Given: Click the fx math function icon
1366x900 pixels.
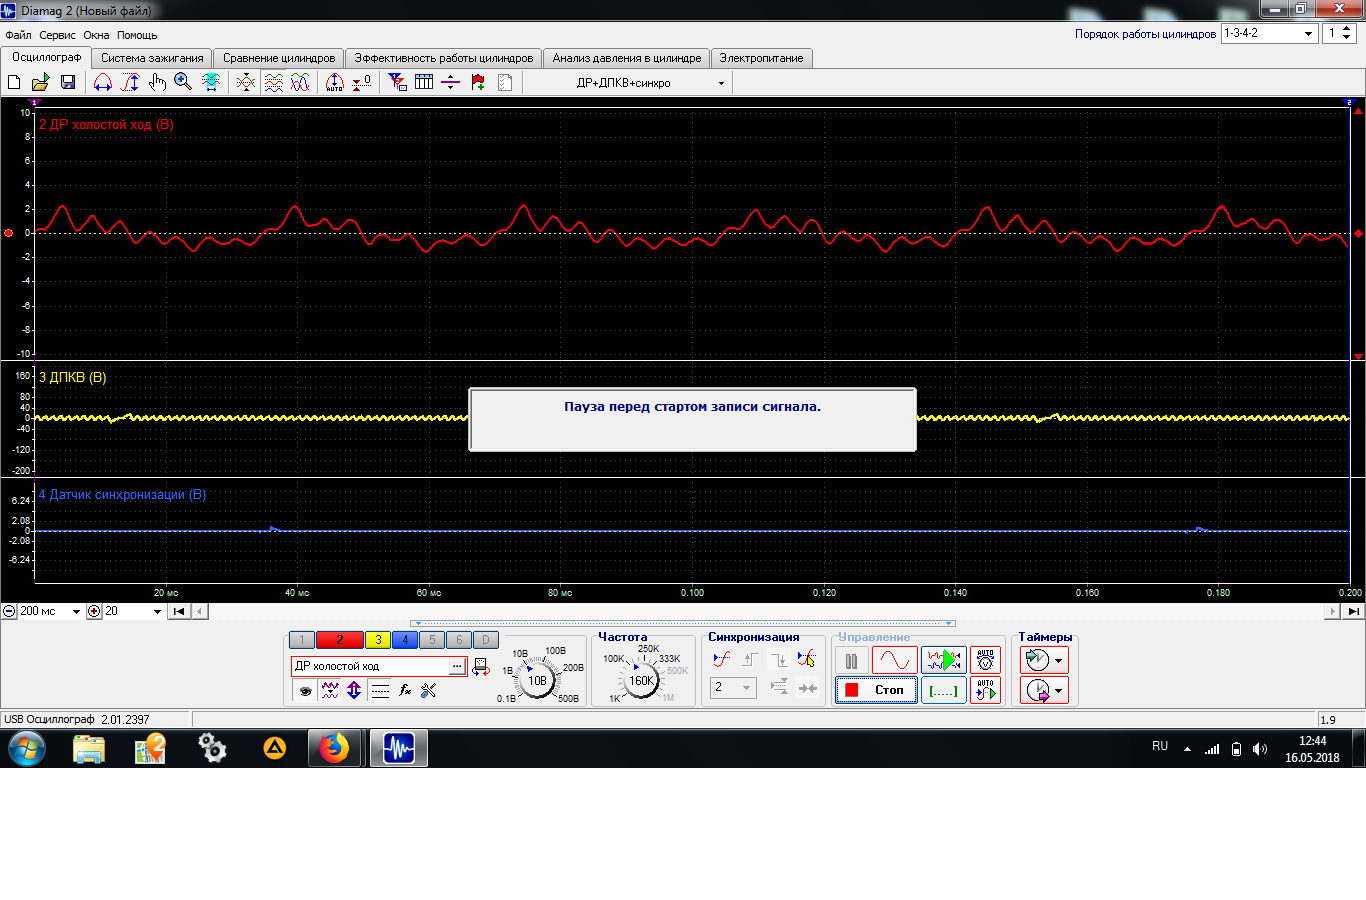Looking at the screenshot, I should pyautogui.click(x=405, y=690).
